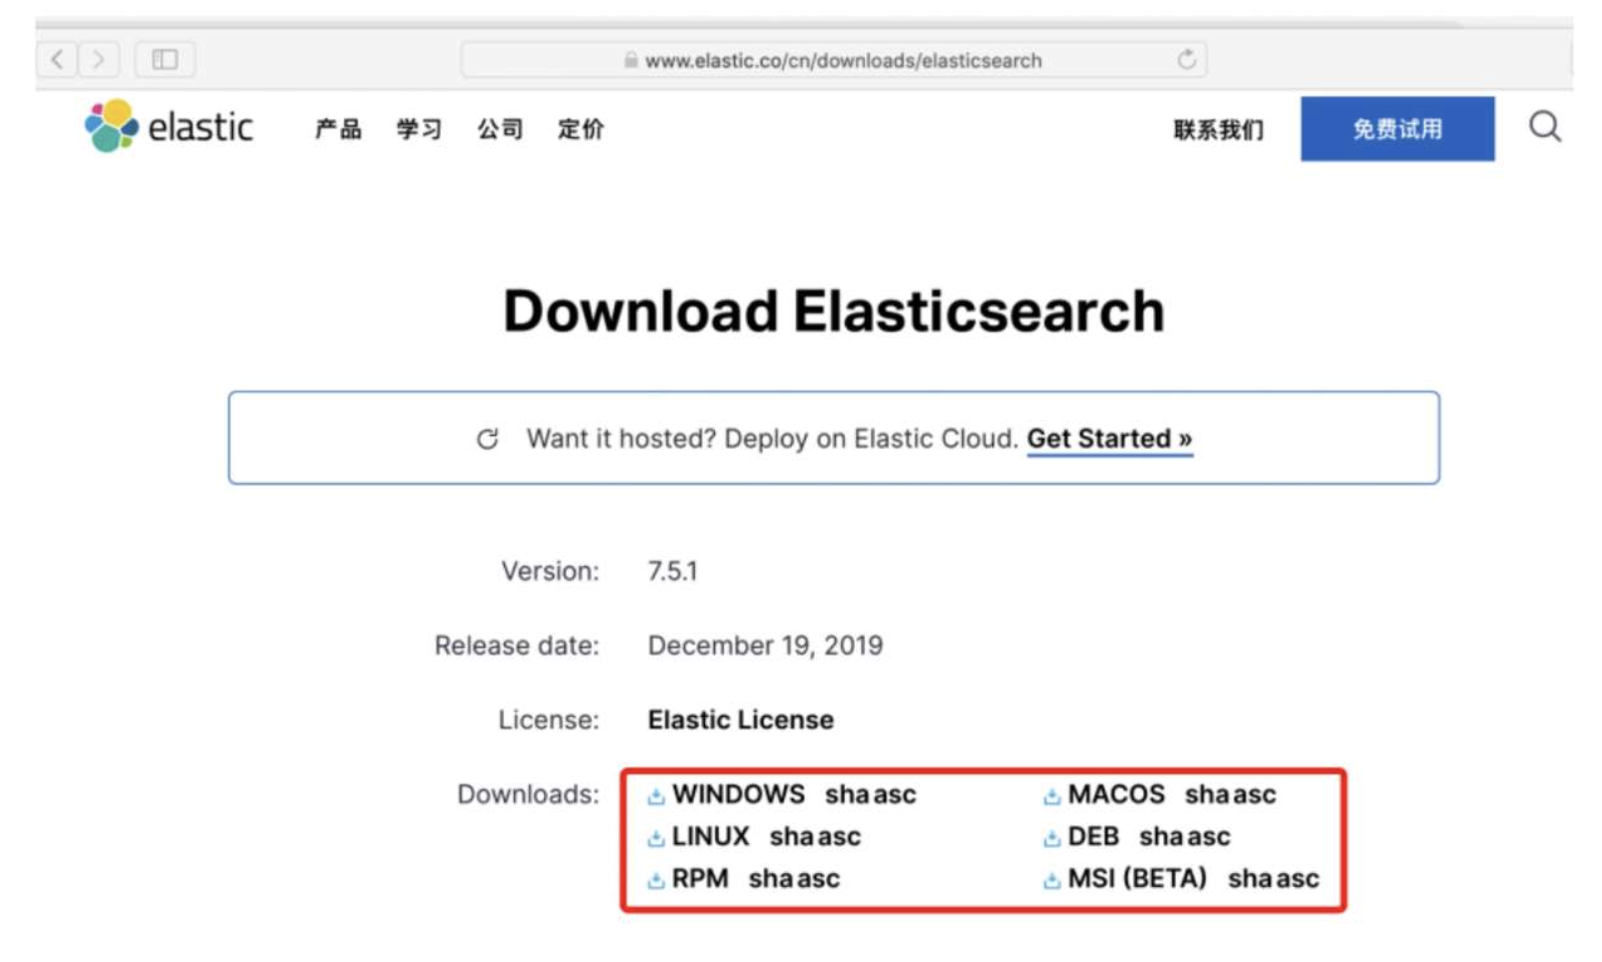Follow the Get Started link
This screenshot has width=1602, height=962.
1109,439
